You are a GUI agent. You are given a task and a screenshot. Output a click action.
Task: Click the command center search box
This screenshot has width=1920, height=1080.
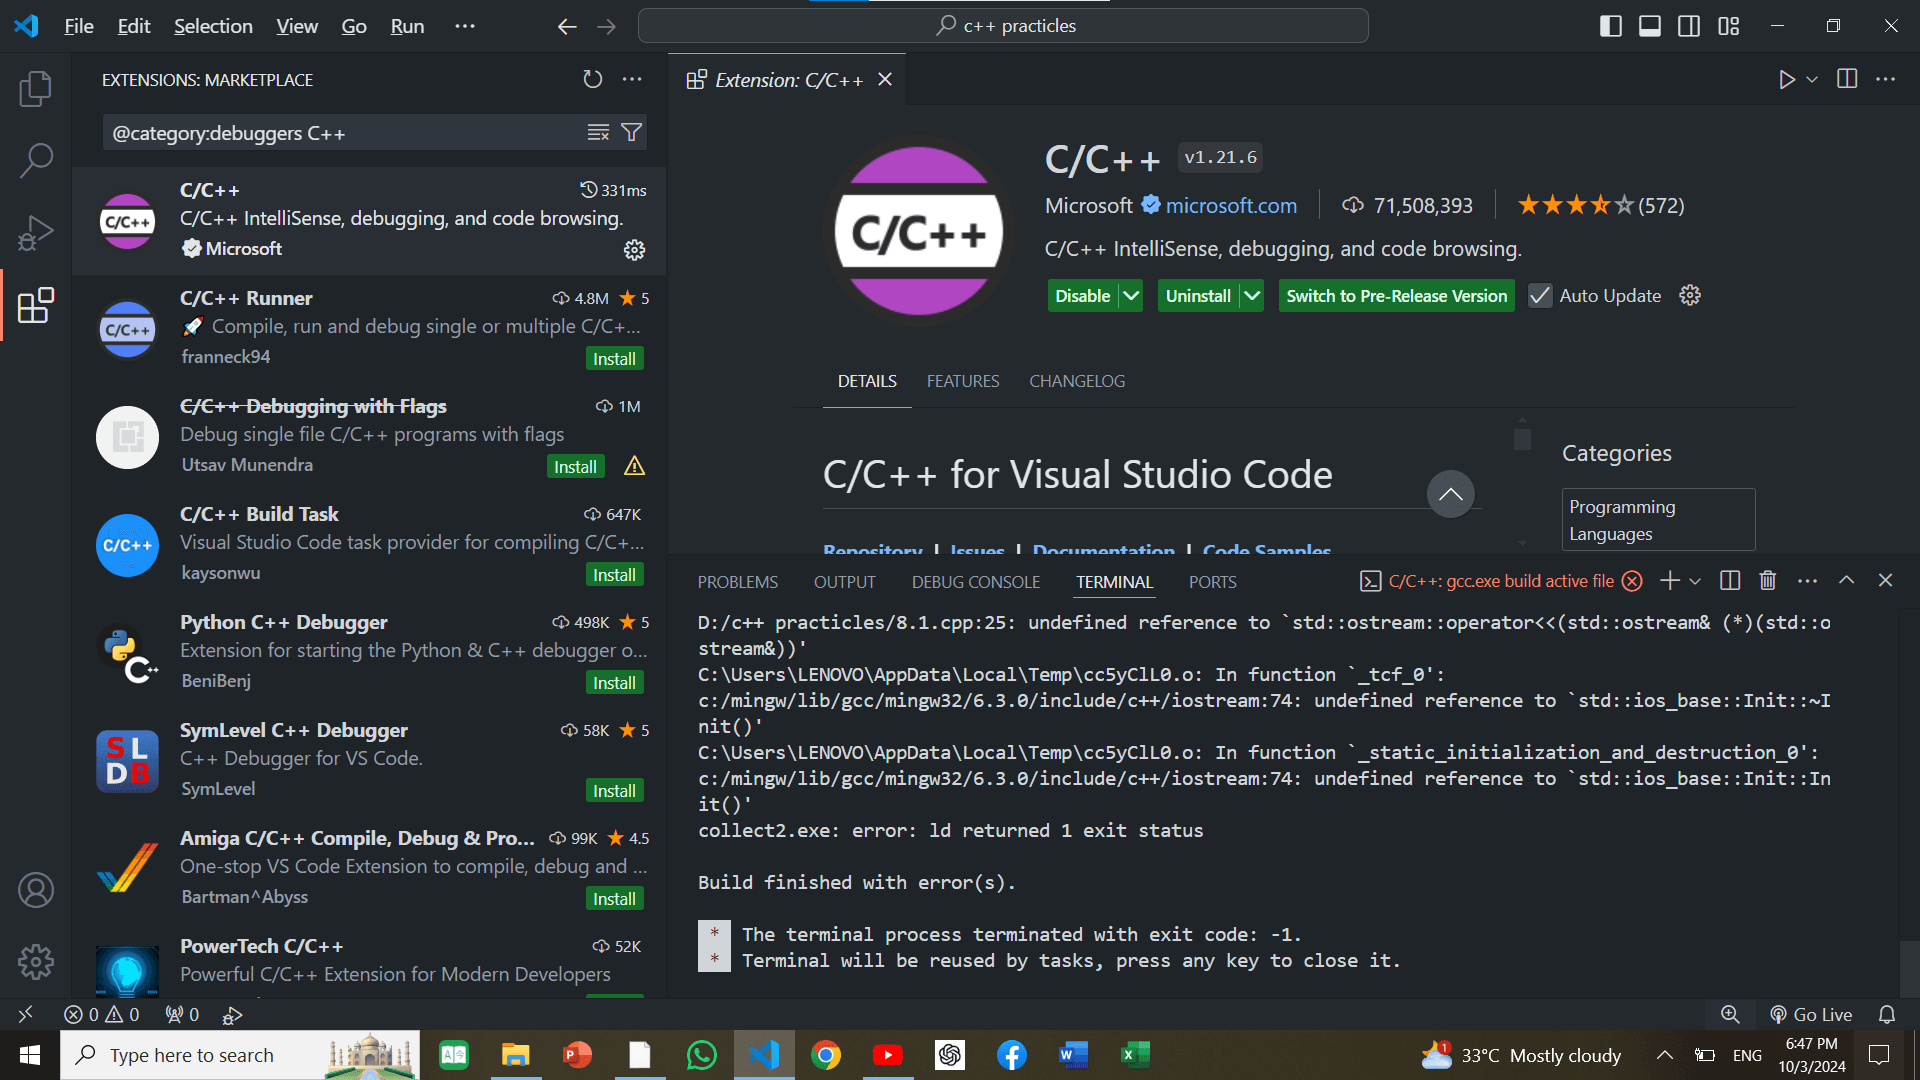(x=1003, y=26)
